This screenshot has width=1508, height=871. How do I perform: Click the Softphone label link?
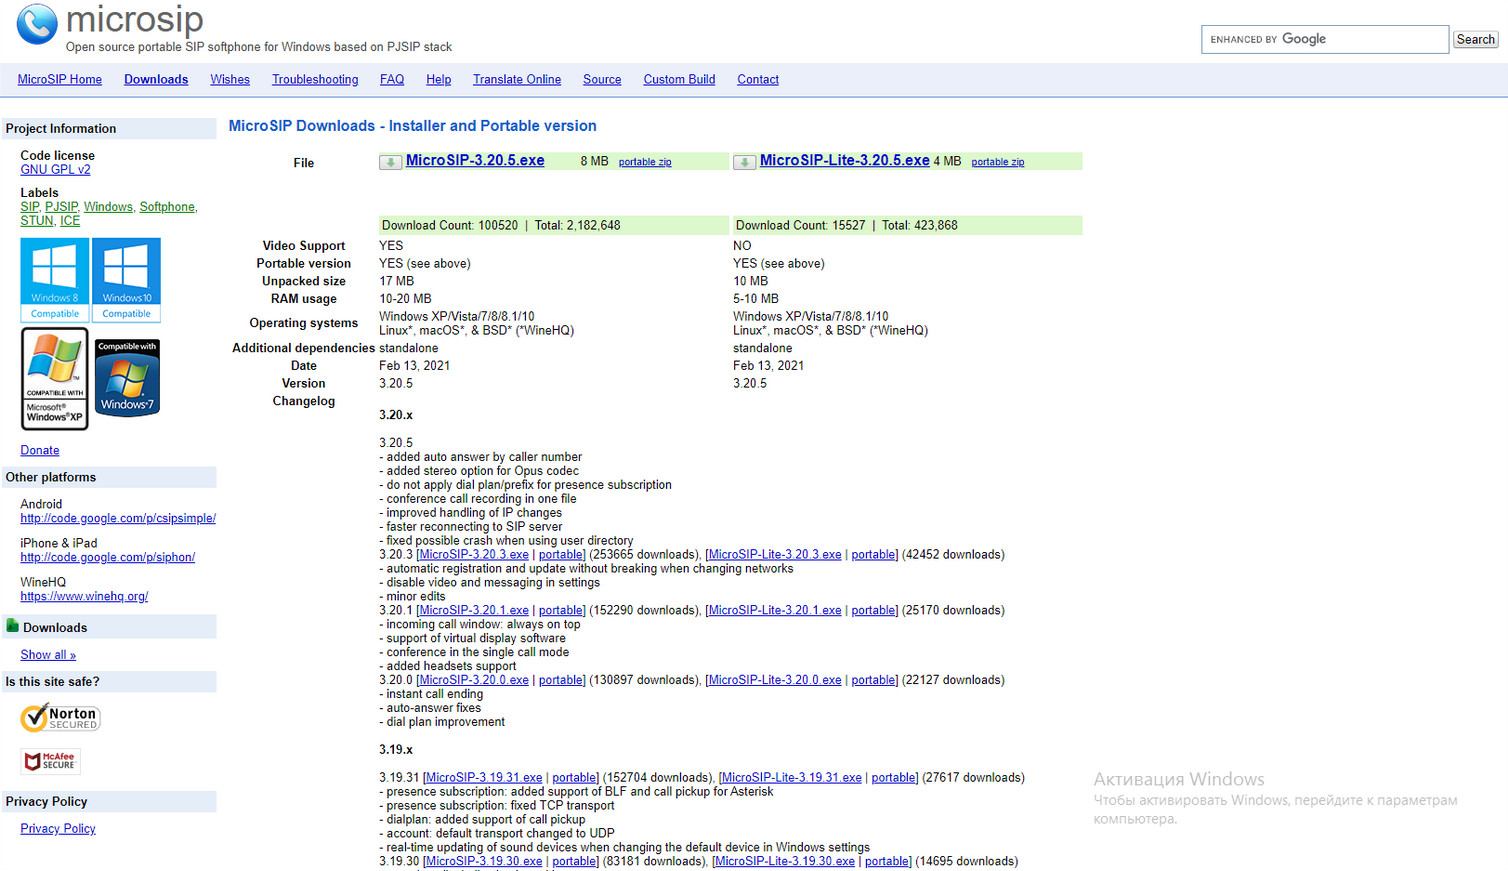[x=167, y=207]
